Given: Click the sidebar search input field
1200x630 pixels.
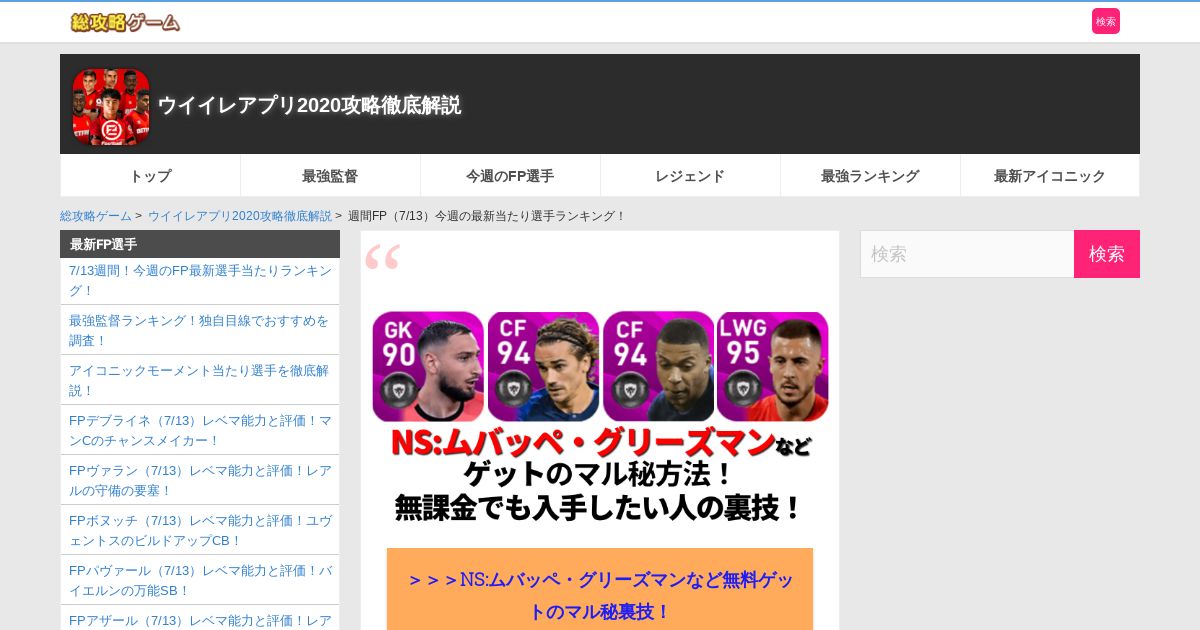Looking at the screenshot, I should click(967, 254).
